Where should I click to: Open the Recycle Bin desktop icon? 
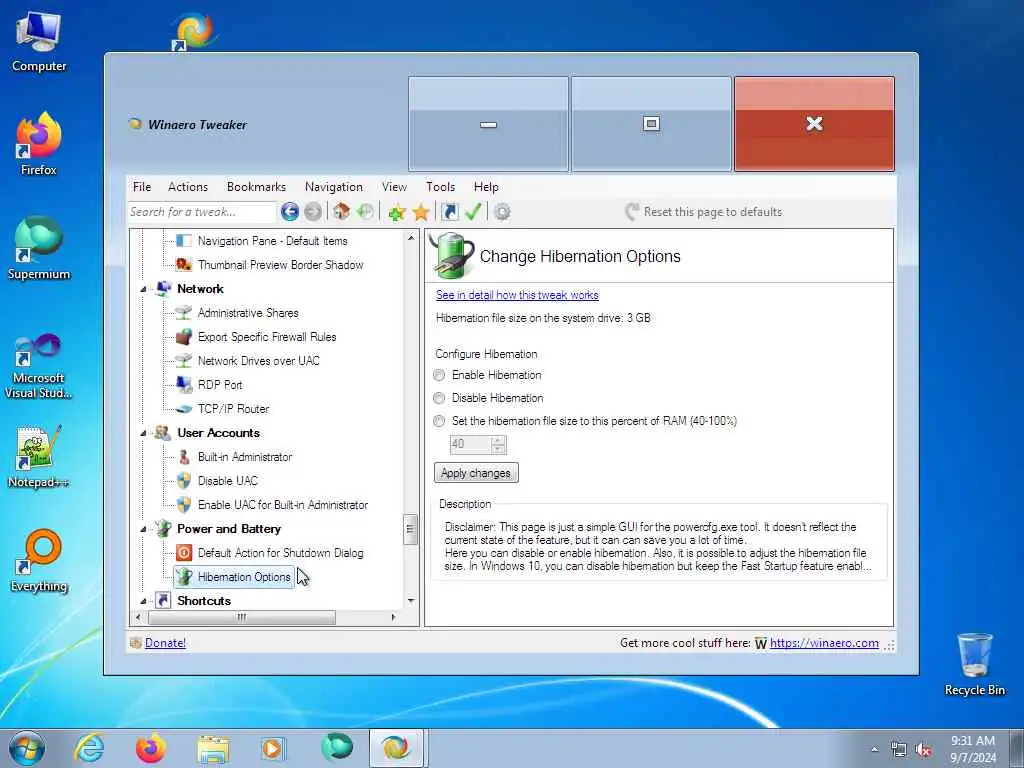pyautogui.click(x=974, y=664)
